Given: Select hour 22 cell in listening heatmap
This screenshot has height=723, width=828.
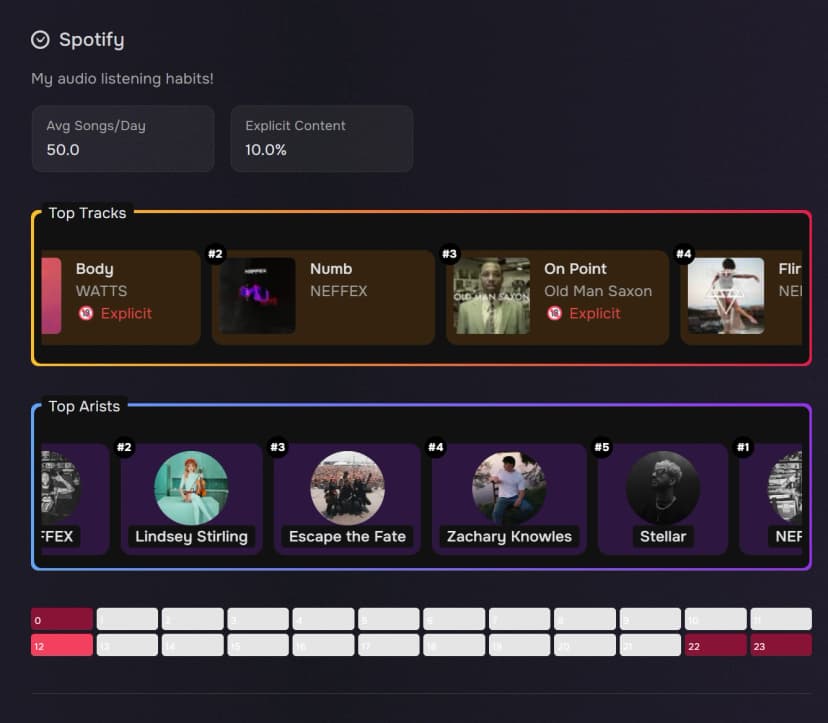Looking at the screenshot, I should pos(715,645).
